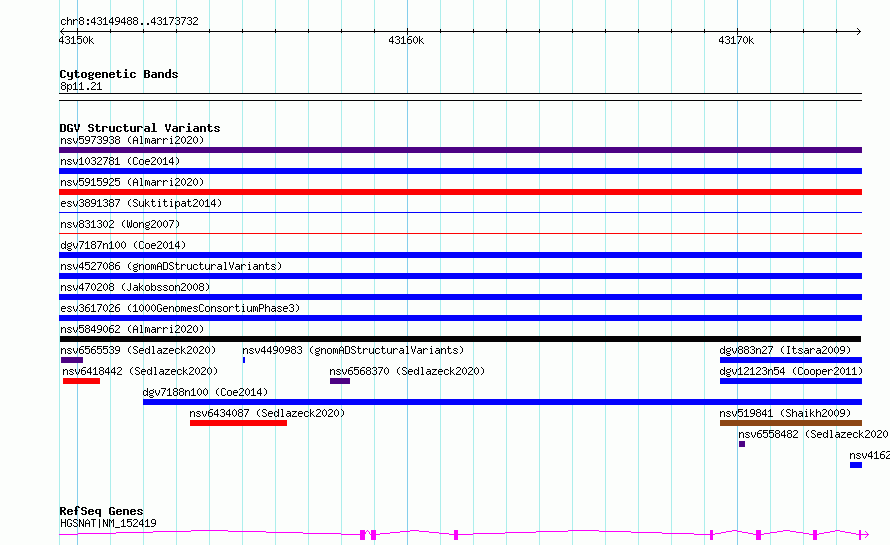890x545 pixels.
Task: Click the nsv5973938 (Almarri2020) variant label
Action: 132,140
